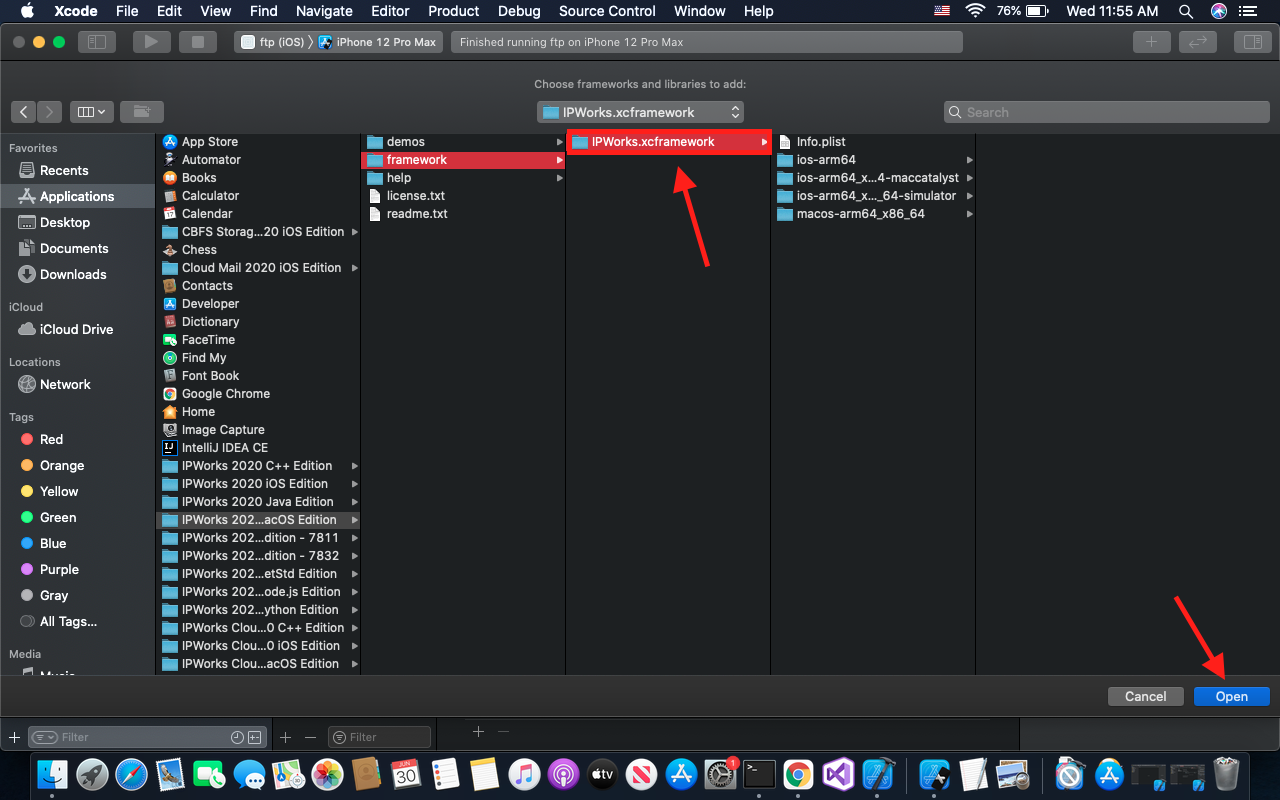Click Wi-Fi icon in menu bar
This screenshot has height=800, width=1280.
(x=975, y=11)
